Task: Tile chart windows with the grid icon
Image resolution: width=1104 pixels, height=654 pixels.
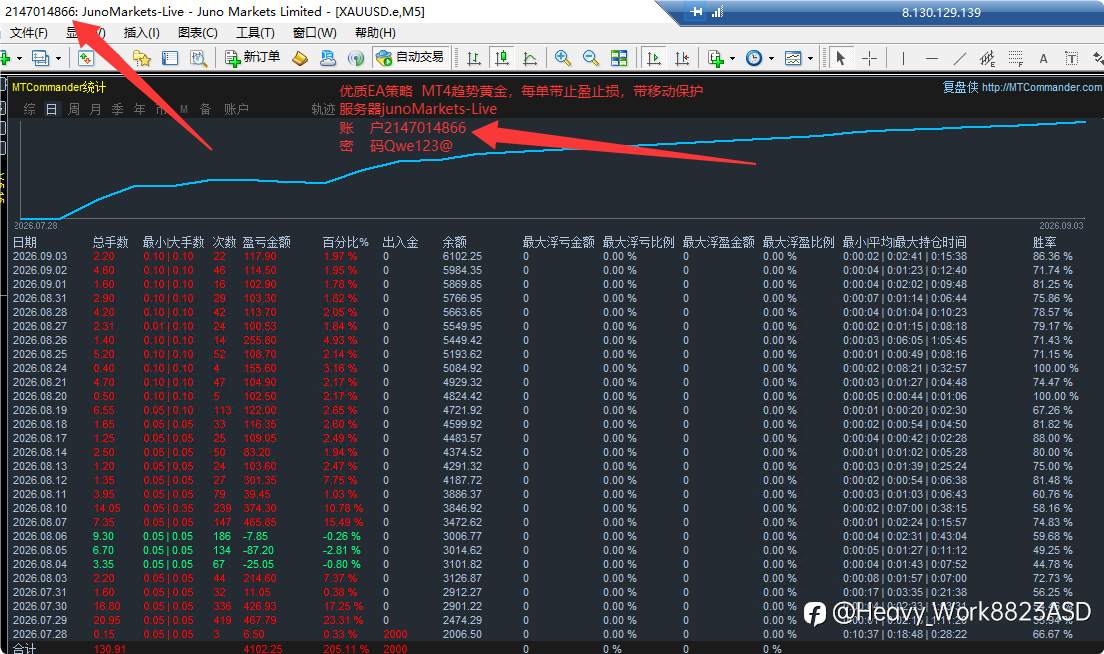Action: (619, 58)
